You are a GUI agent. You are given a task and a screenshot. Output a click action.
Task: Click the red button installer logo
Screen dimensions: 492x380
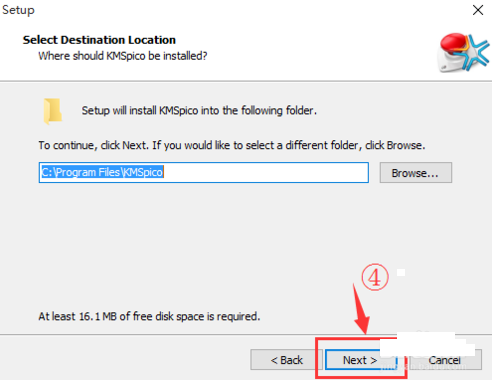point(463,53)
